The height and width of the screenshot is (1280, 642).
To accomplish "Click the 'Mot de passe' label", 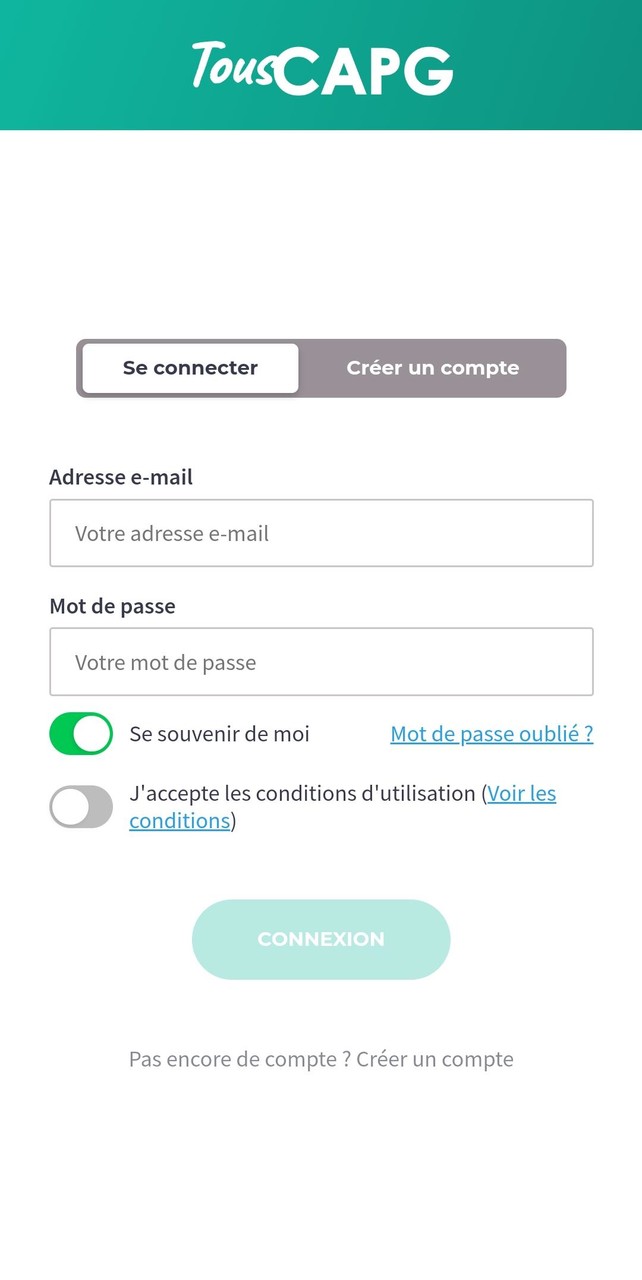I will point(113,606).
